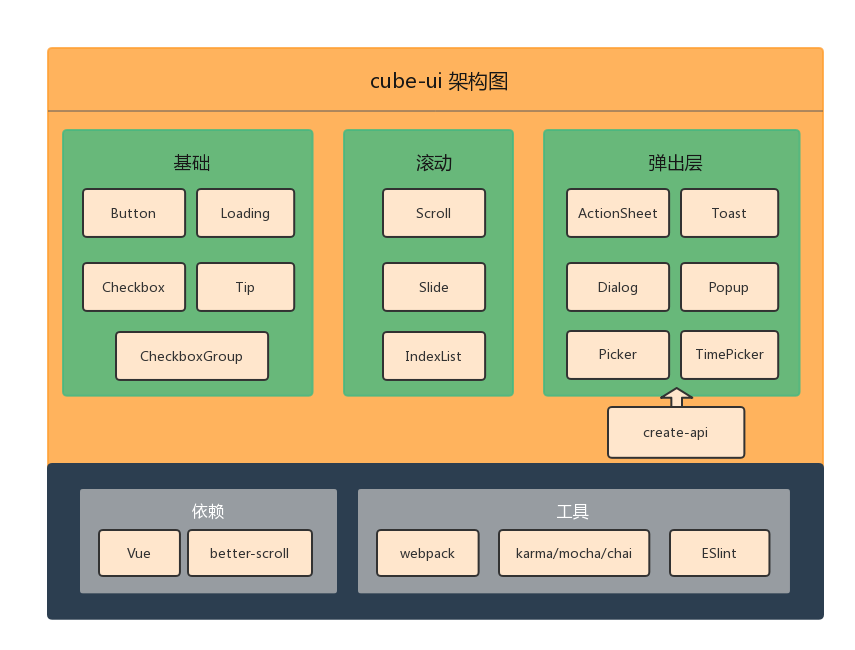Click the 弹出层 section heading
Viewport: 855px width, 650px height.
click(x=675, y=162)
